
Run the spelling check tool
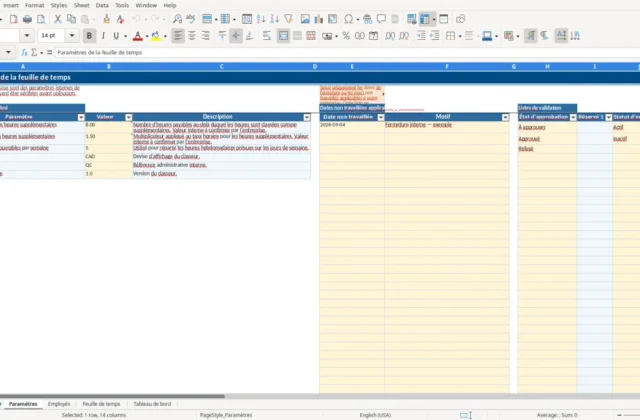(x=191, y=19)
